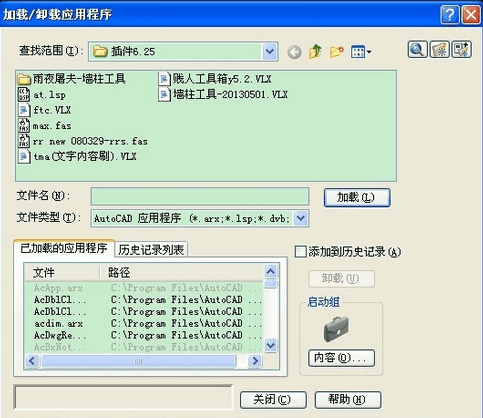
Task: Go up one folder level icon
Action: (x=315, y=52)
